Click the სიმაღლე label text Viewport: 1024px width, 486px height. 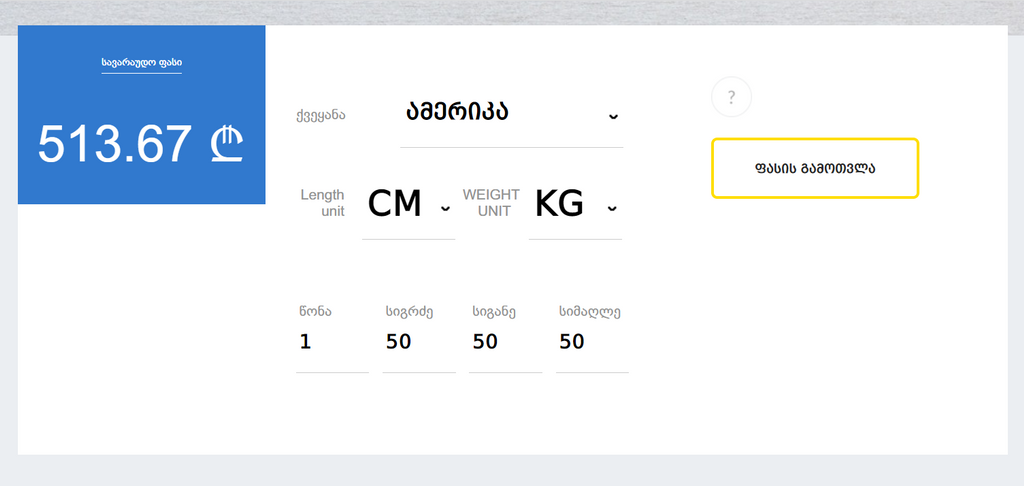click(x=590, y=312)
